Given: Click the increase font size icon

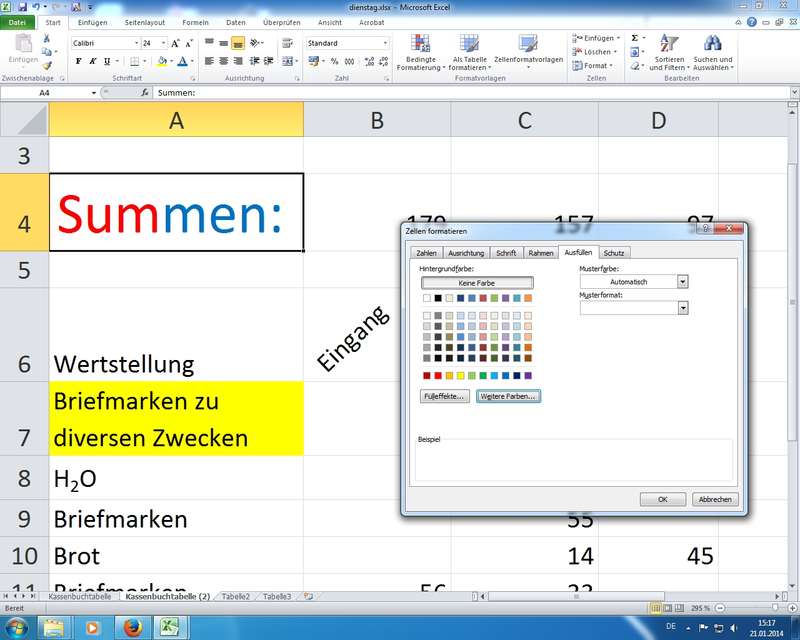Looking at the screenshot, I should (176, 43).
